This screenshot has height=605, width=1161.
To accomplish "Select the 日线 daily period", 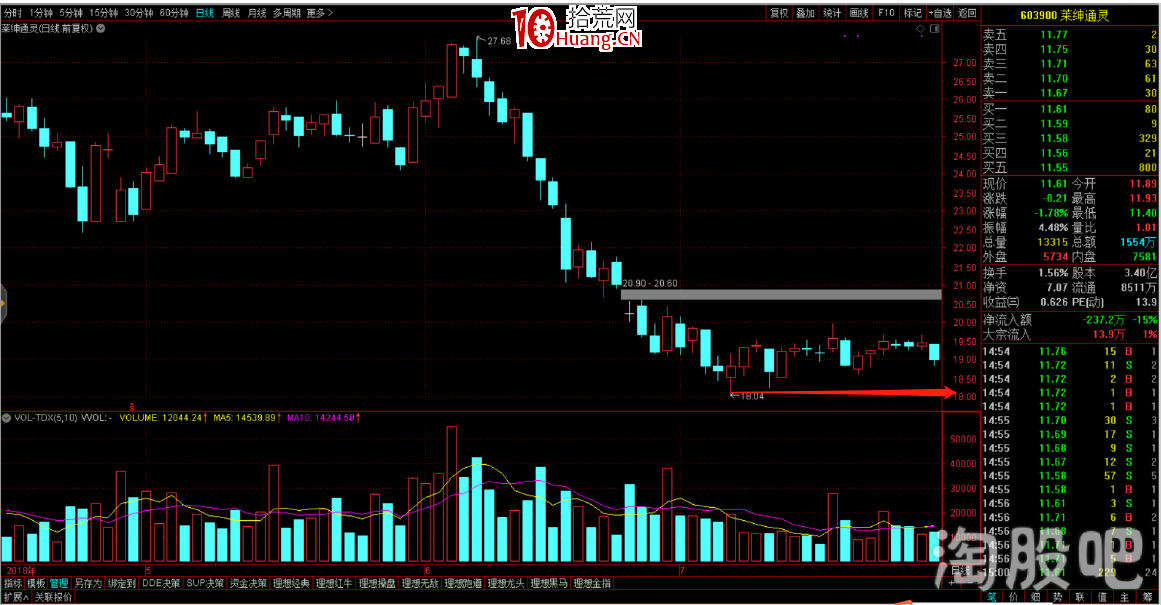I will [x=205, y=13].
